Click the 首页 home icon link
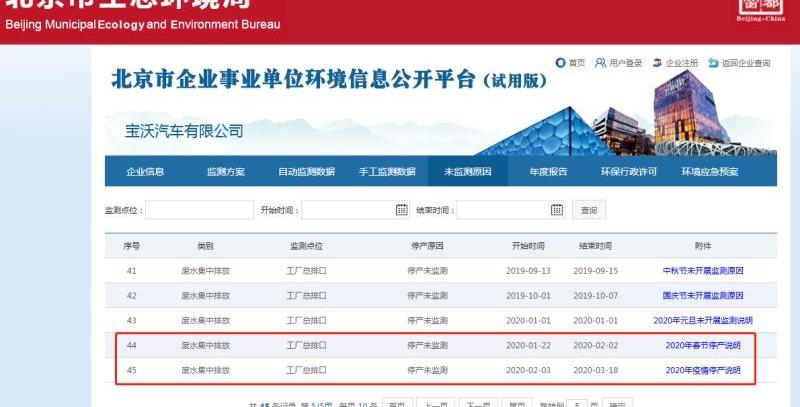Screen dimensions: 800x407 coord(570,63)
